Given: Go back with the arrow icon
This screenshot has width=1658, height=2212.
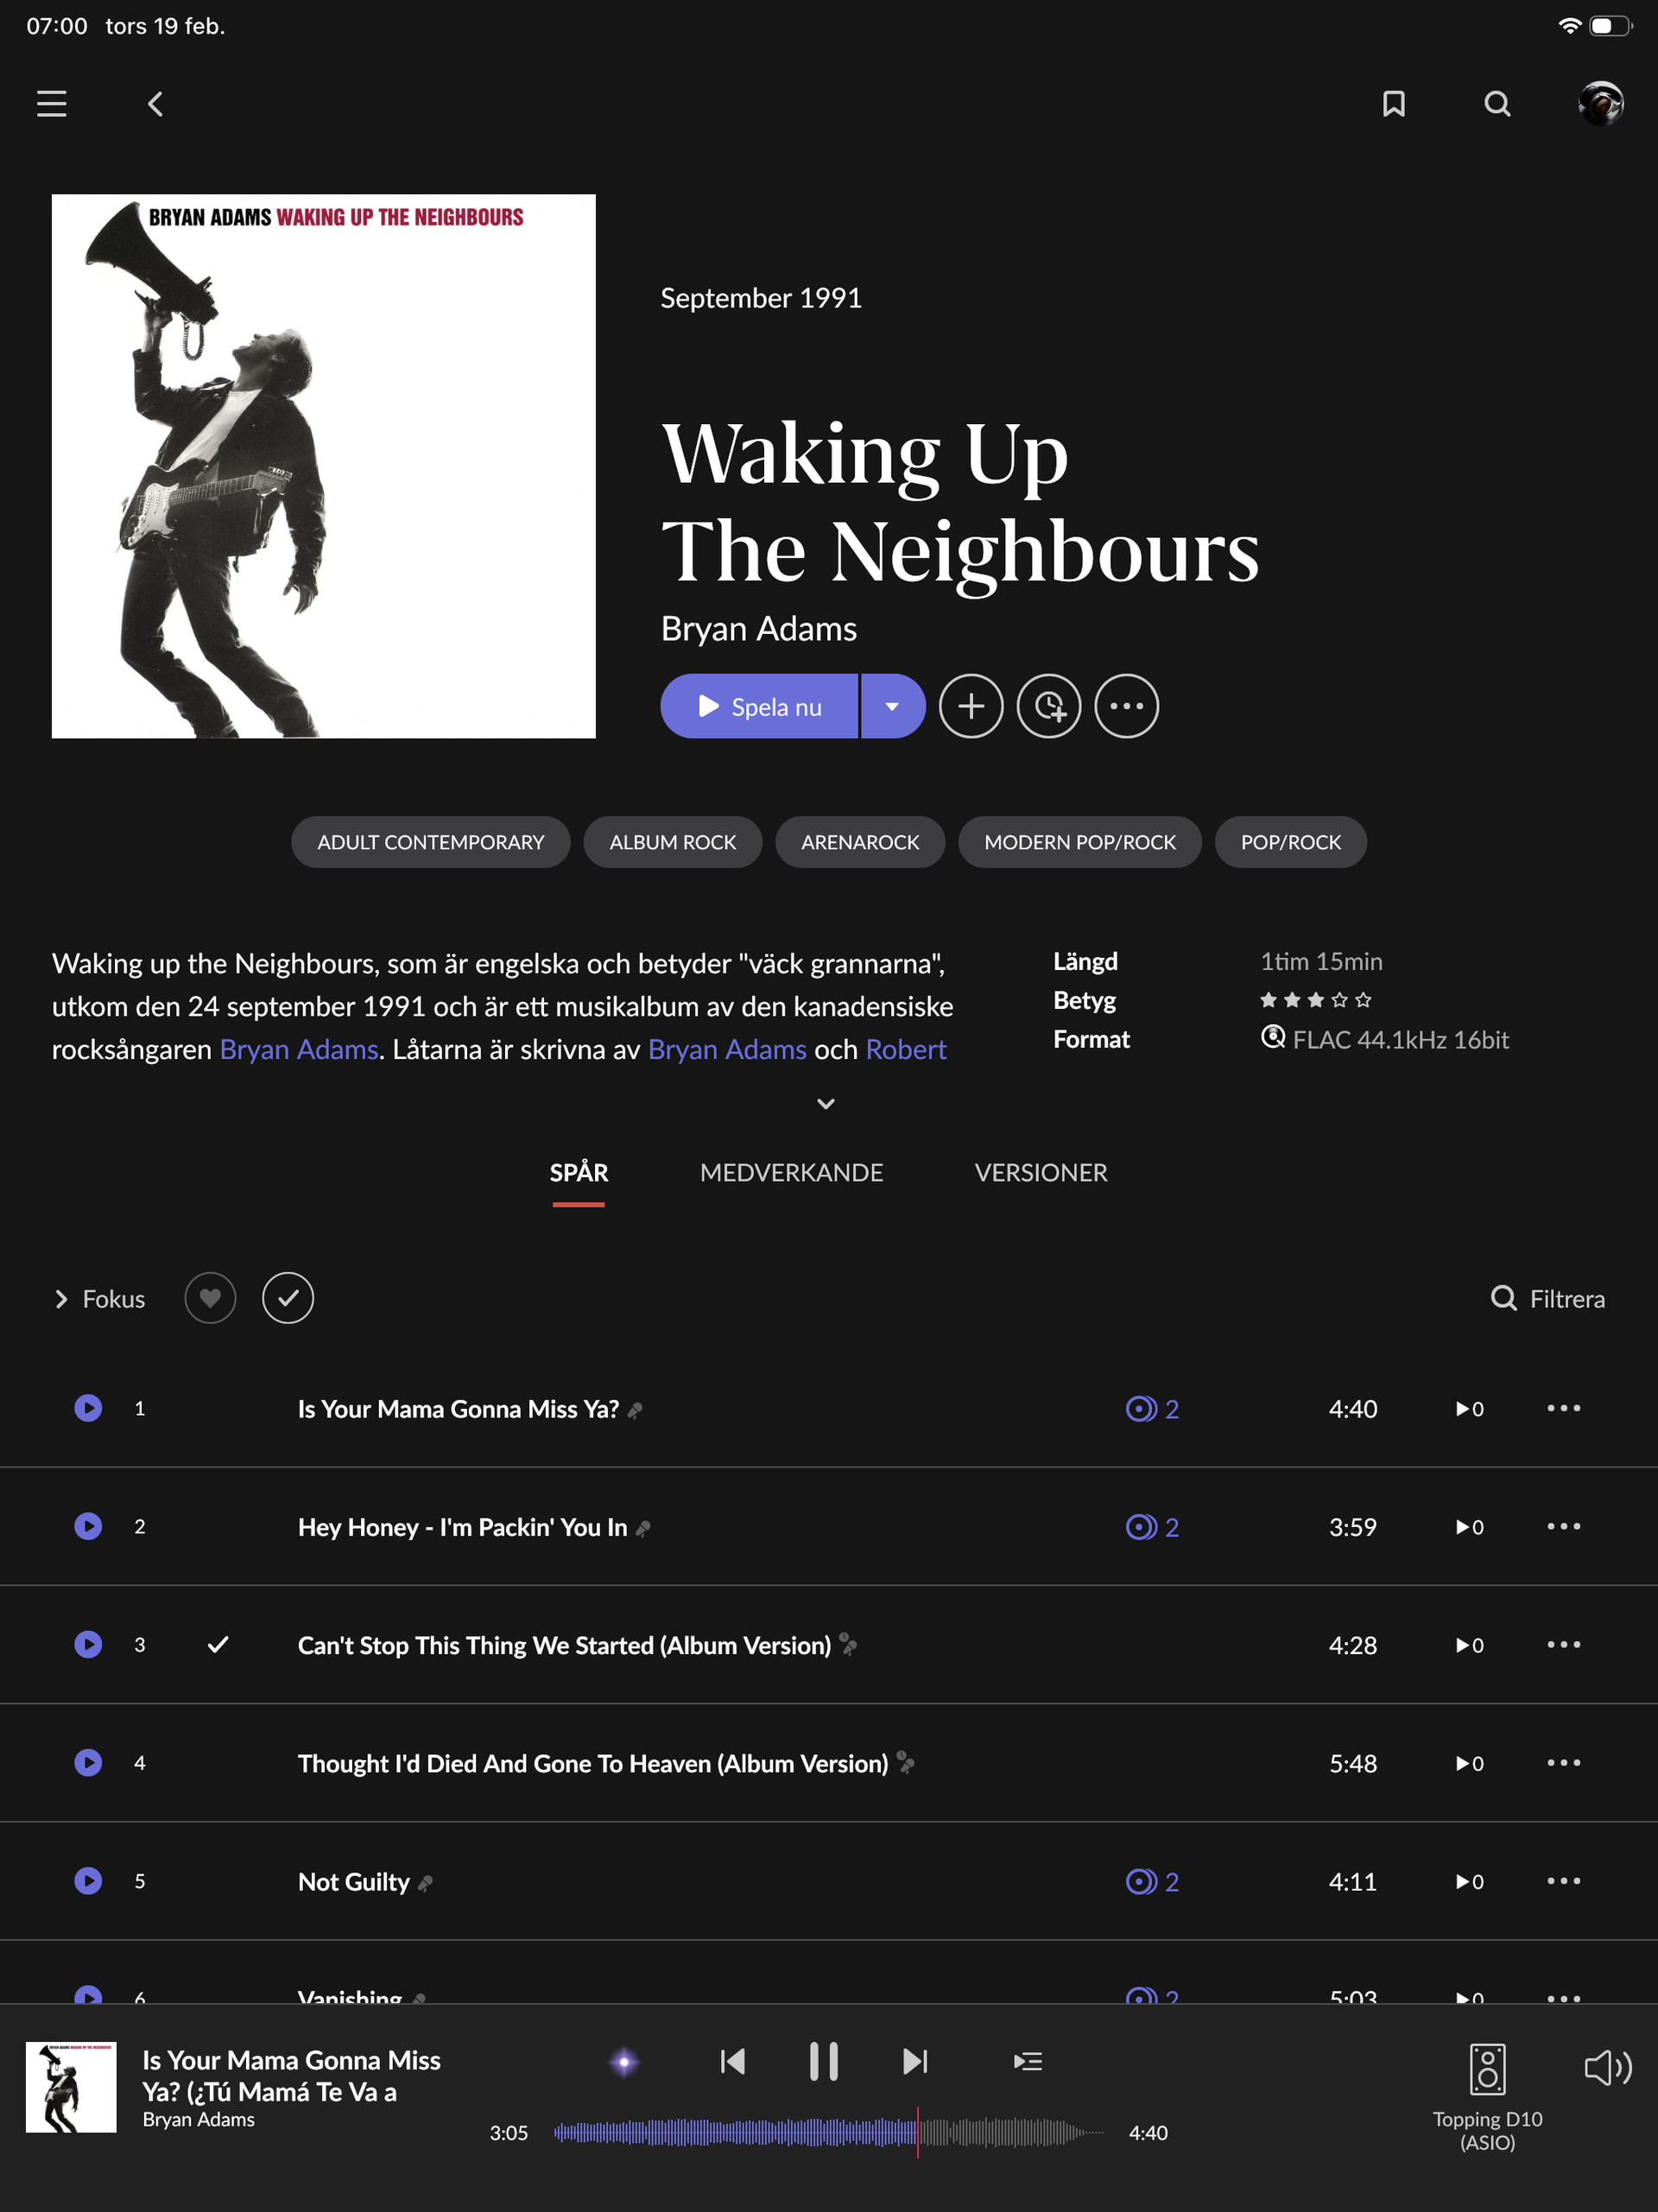Looking at the screenshot, I should click(x=155, y=104).
